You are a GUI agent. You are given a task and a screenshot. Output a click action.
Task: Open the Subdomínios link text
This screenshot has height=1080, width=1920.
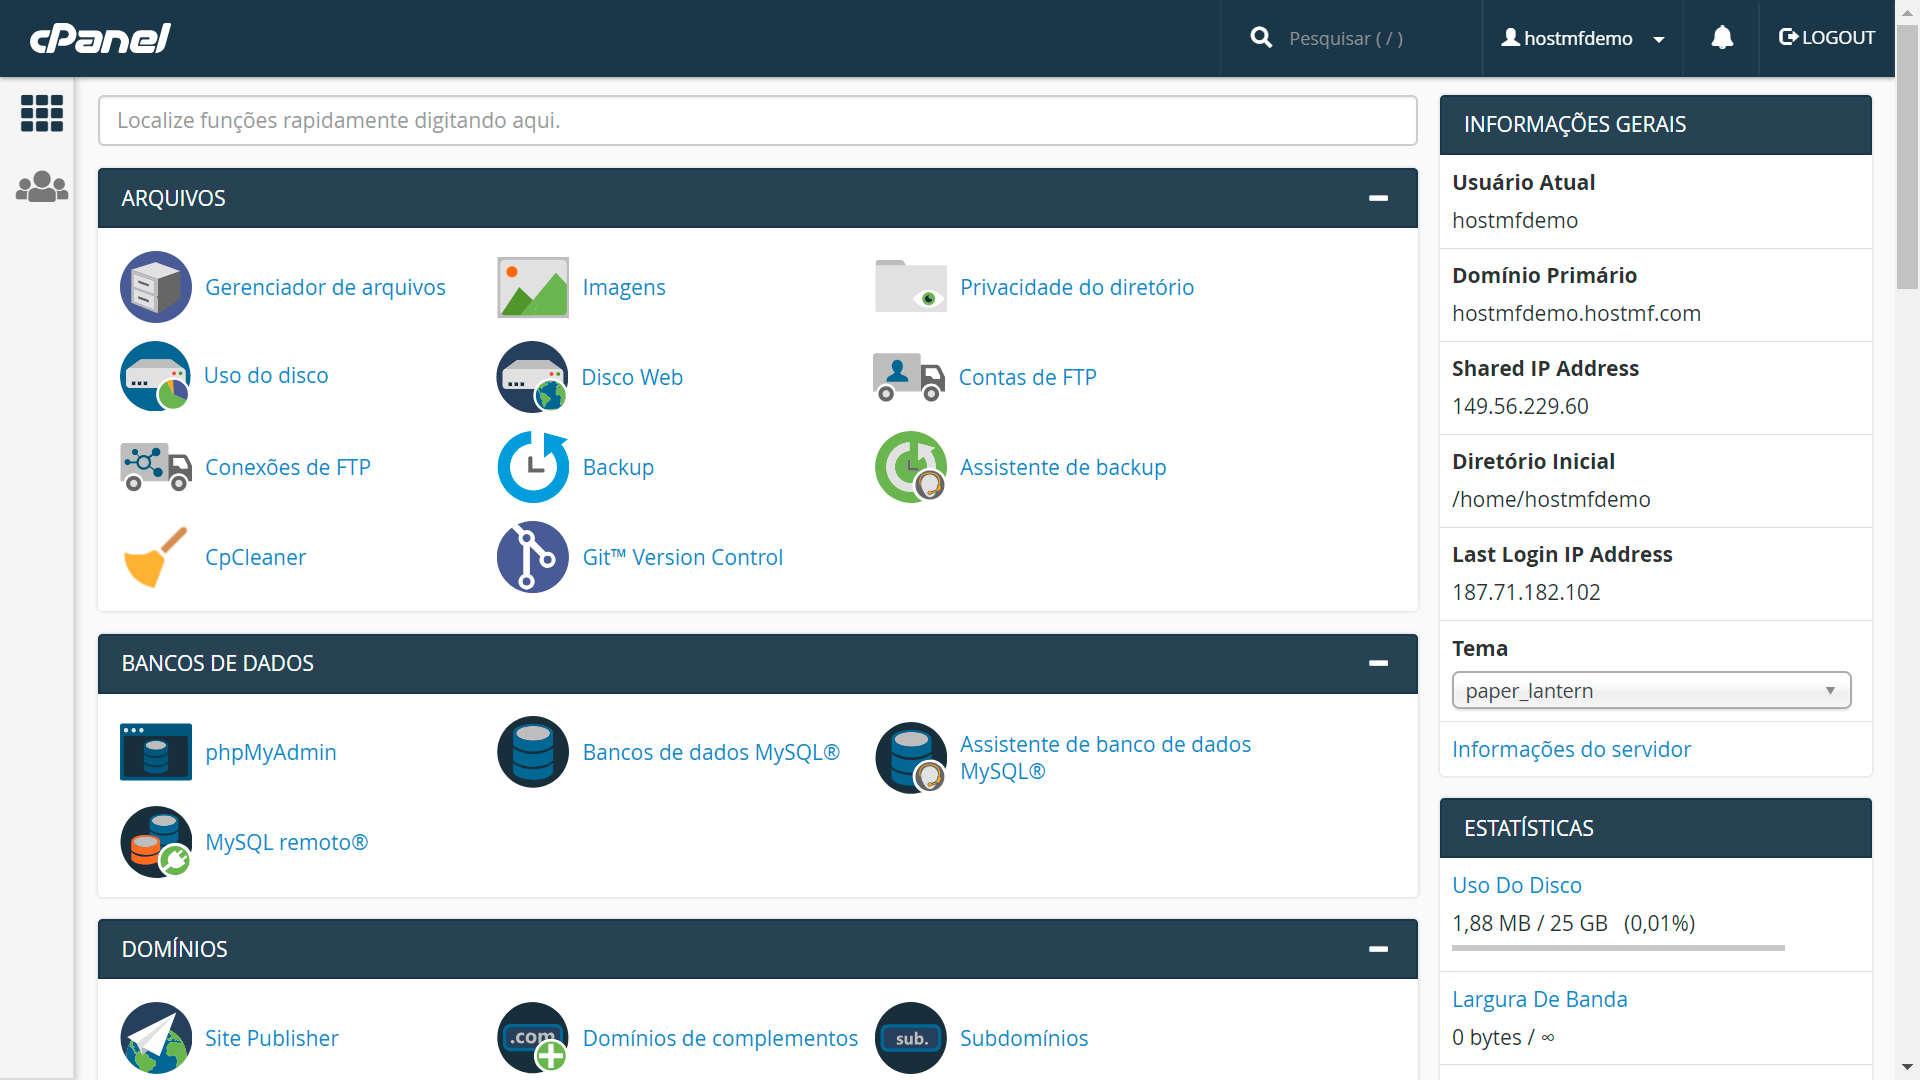1024,1038
